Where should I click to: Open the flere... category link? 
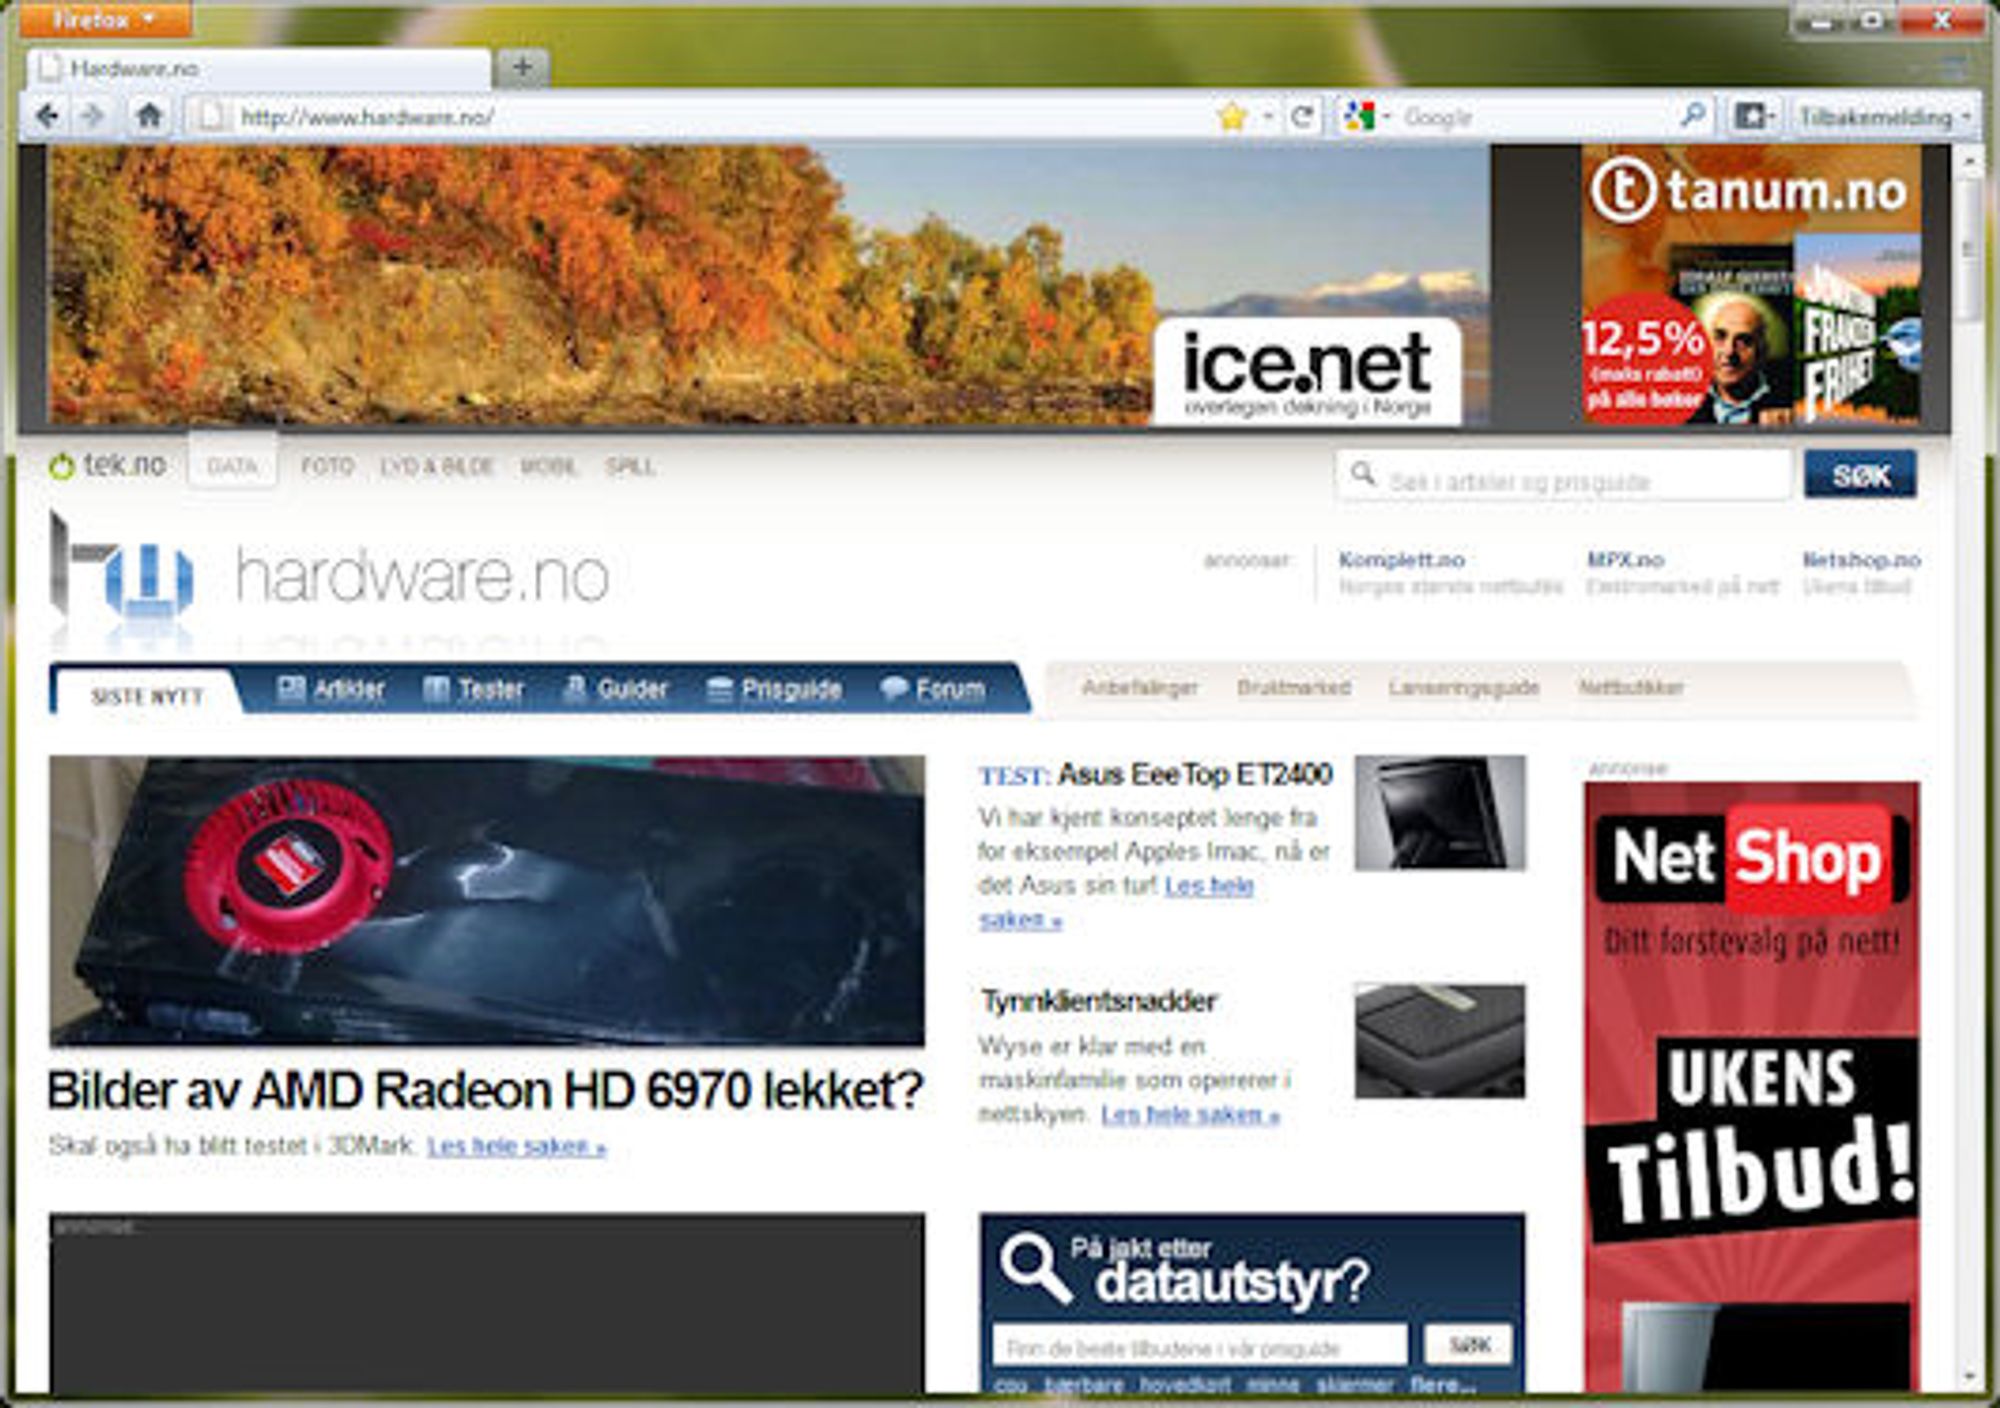coord(1443,1385)
